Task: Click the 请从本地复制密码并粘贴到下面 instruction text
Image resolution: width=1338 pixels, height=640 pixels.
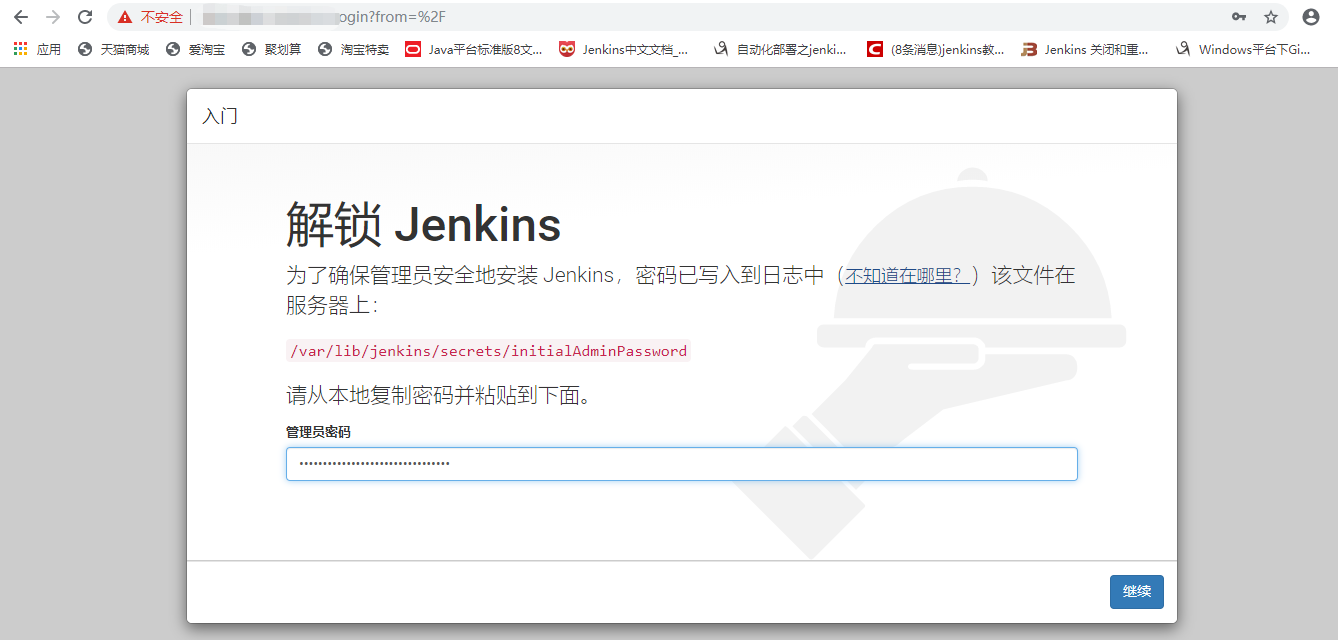Action: tap(439, 396)
